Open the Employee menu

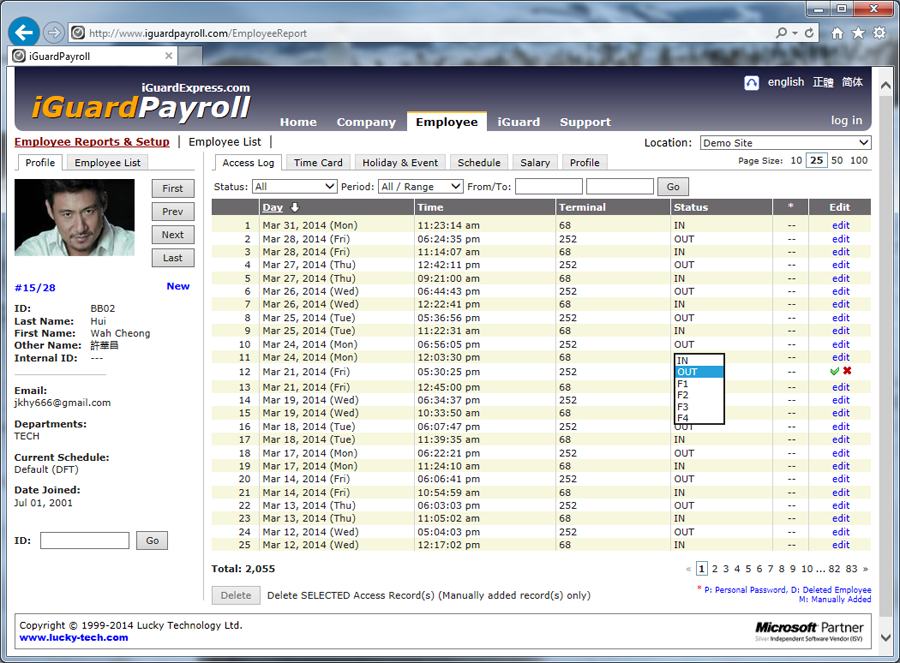tap(447, 122)
